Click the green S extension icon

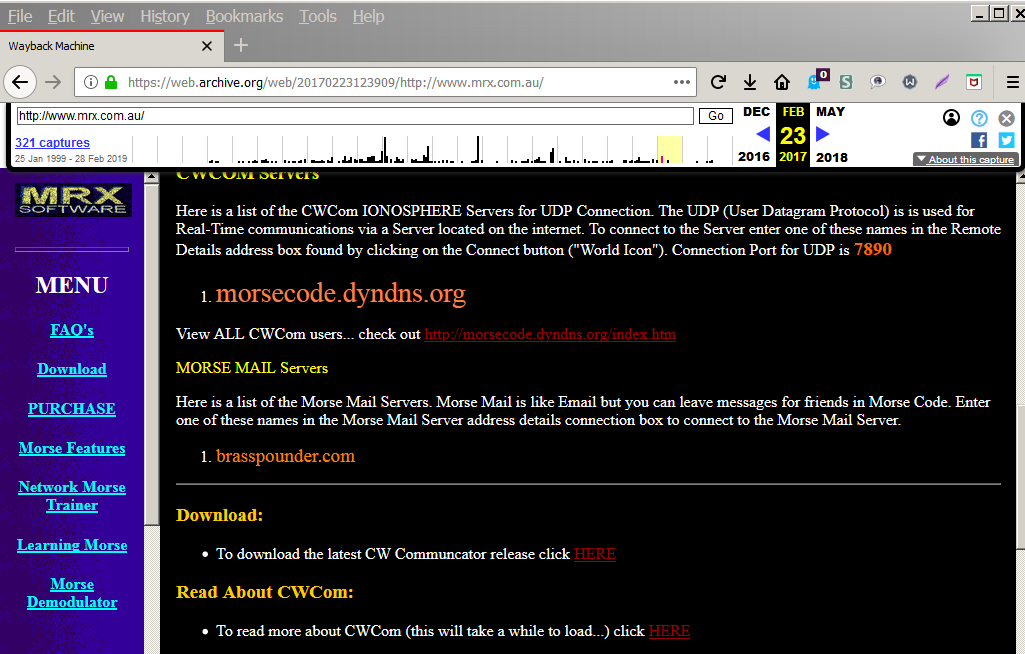[846, 82]
